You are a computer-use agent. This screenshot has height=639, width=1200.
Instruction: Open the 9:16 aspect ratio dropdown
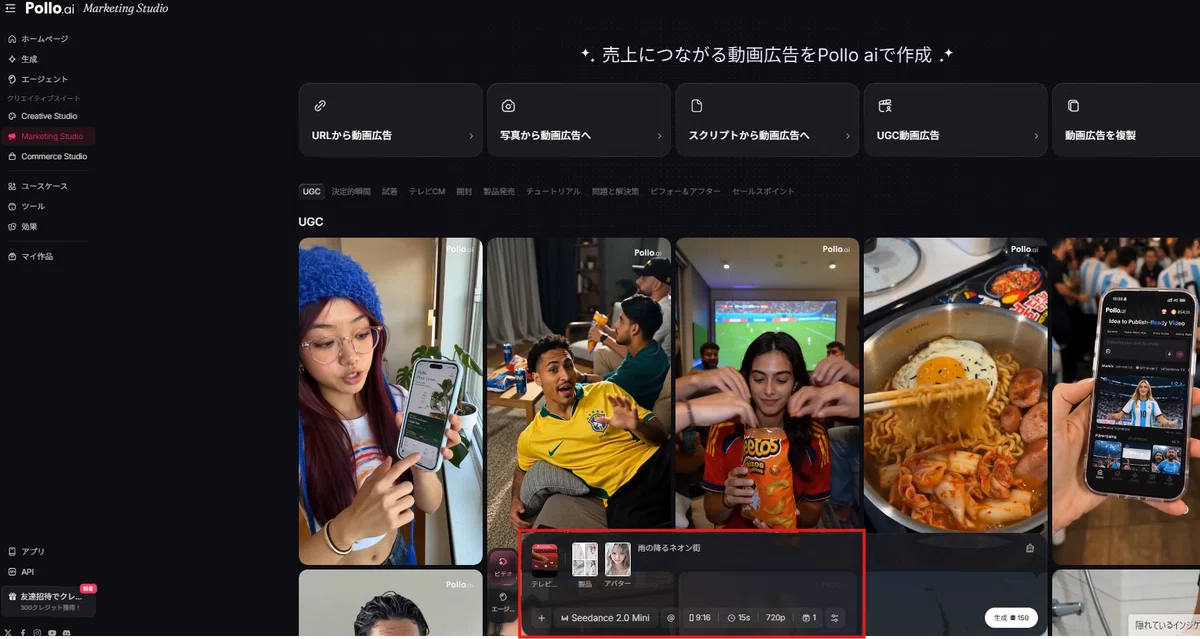pyautogui.click(x=700, y=618)
